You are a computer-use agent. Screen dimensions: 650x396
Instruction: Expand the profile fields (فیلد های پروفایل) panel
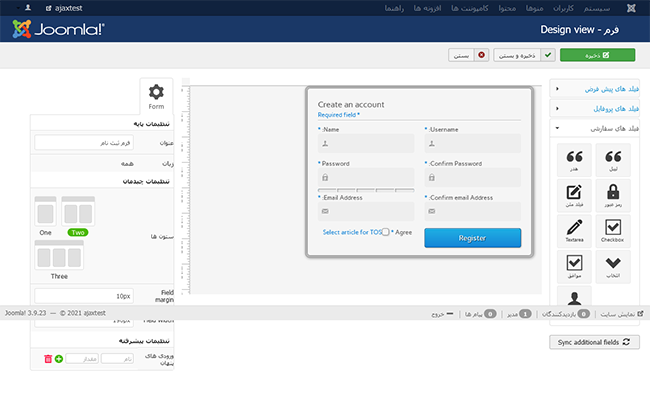point(594,109)
